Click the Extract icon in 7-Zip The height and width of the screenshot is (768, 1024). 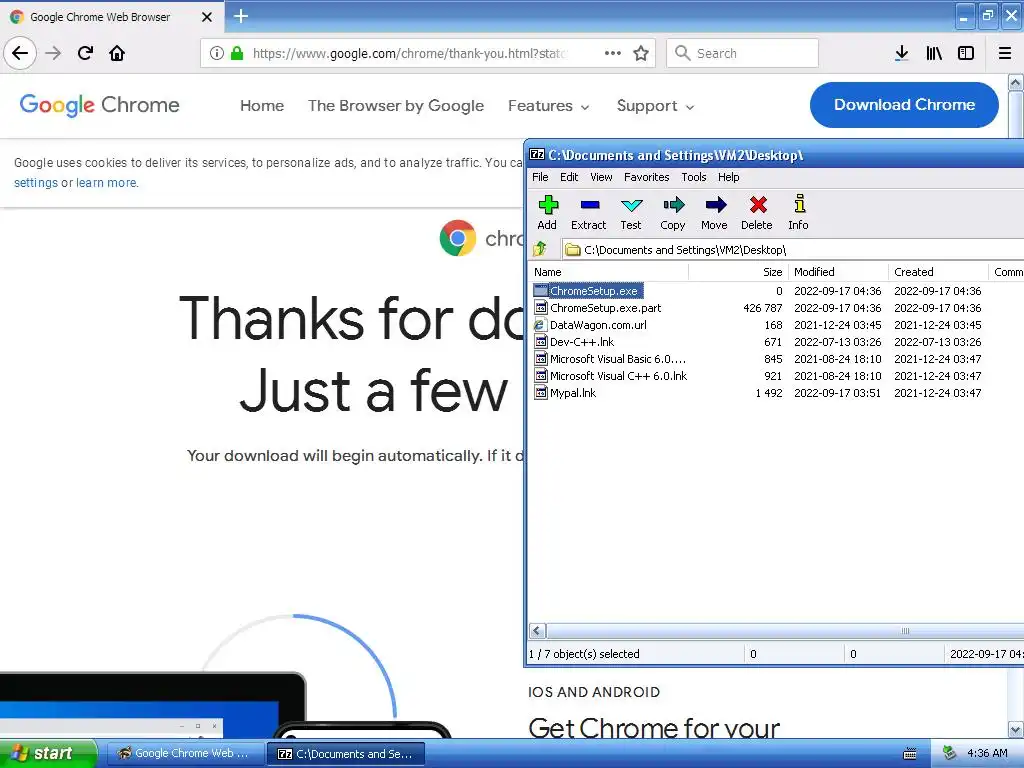[589, 206]
